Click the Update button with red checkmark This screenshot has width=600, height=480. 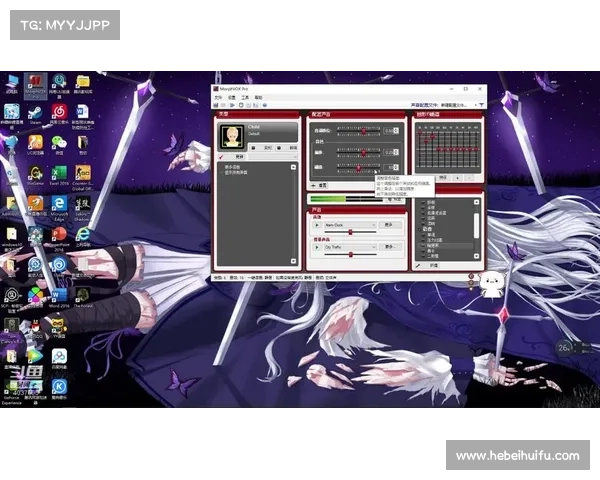click(233, 157)
